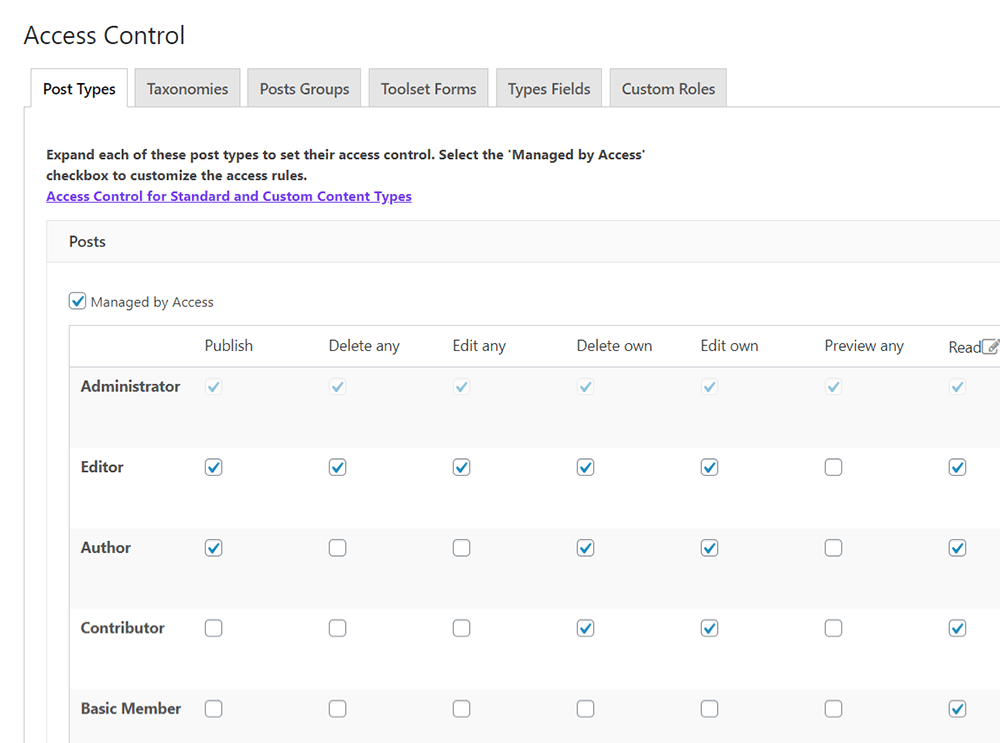Enable Basic Member Delete any permission
This screenshot has width=1000, height=743.
337,709
